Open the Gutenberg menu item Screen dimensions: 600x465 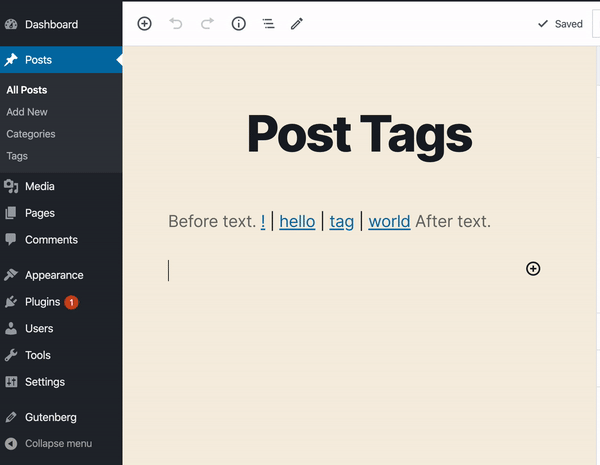click(61, 417)
